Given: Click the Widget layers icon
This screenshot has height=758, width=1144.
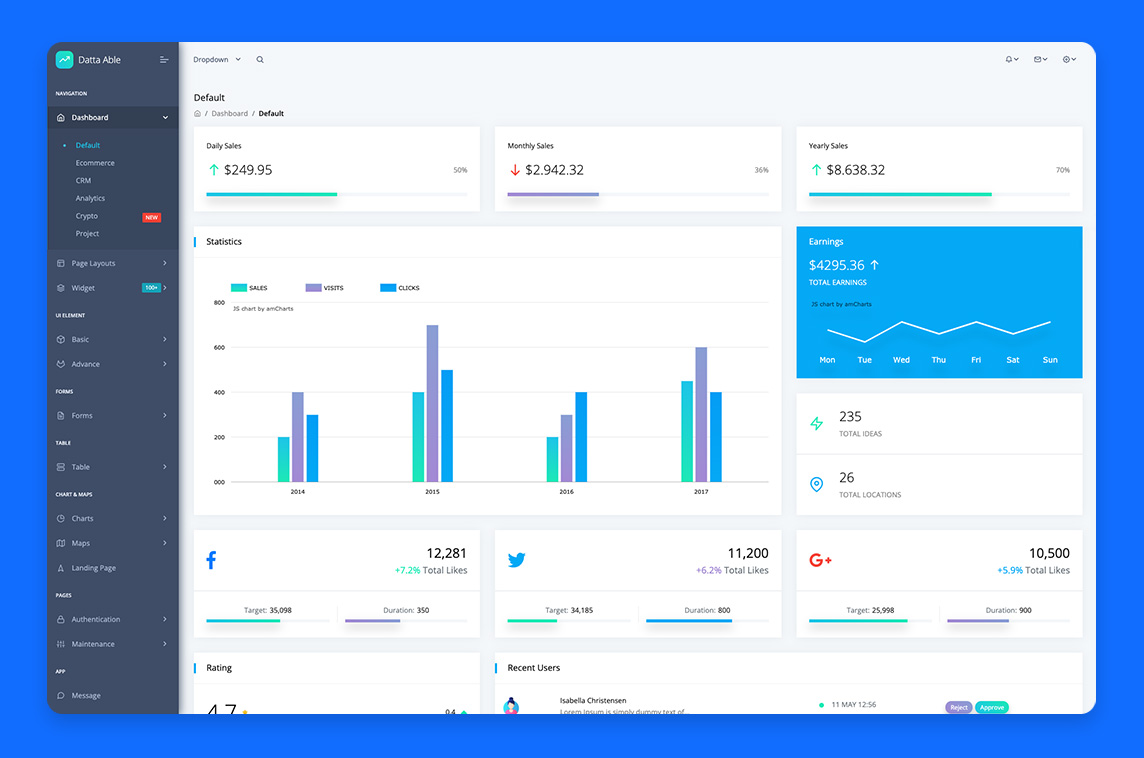Looking at the screenshot, I should click(61, 288).
